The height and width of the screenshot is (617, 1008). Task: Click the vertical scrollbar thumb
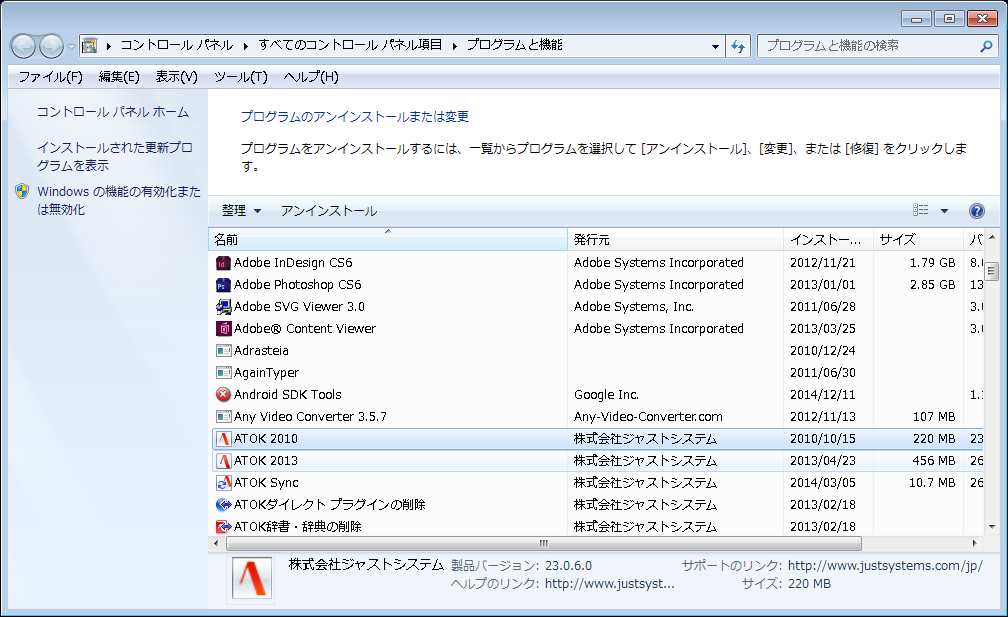[991, 271]
